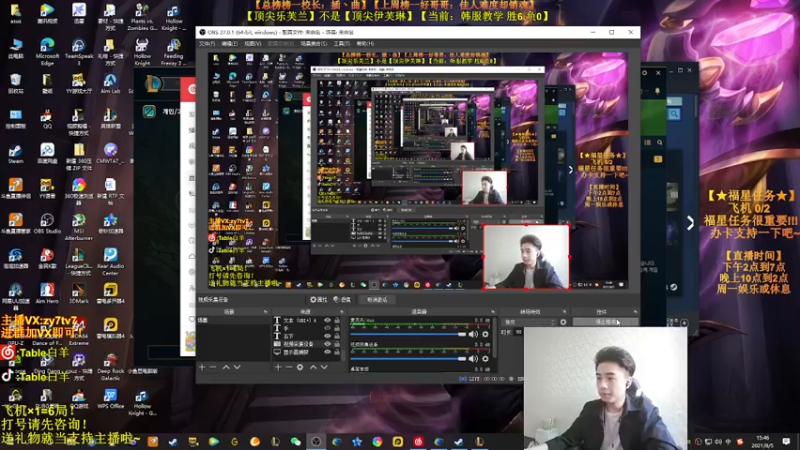This screenshot has width=800, height=450.
Task: Open Sources (来源) dock header menu icon
Action: pyautogui.click(x=342, y=312)
